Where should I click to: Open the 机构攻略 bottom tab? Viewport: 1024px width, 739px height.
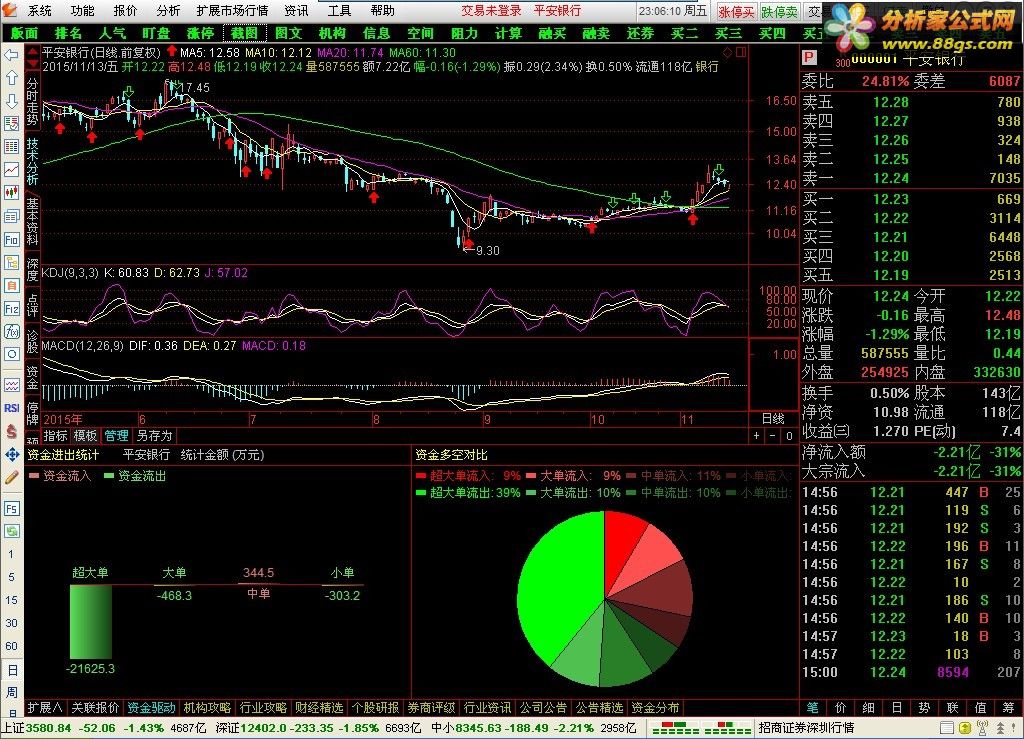click(207, 708)
